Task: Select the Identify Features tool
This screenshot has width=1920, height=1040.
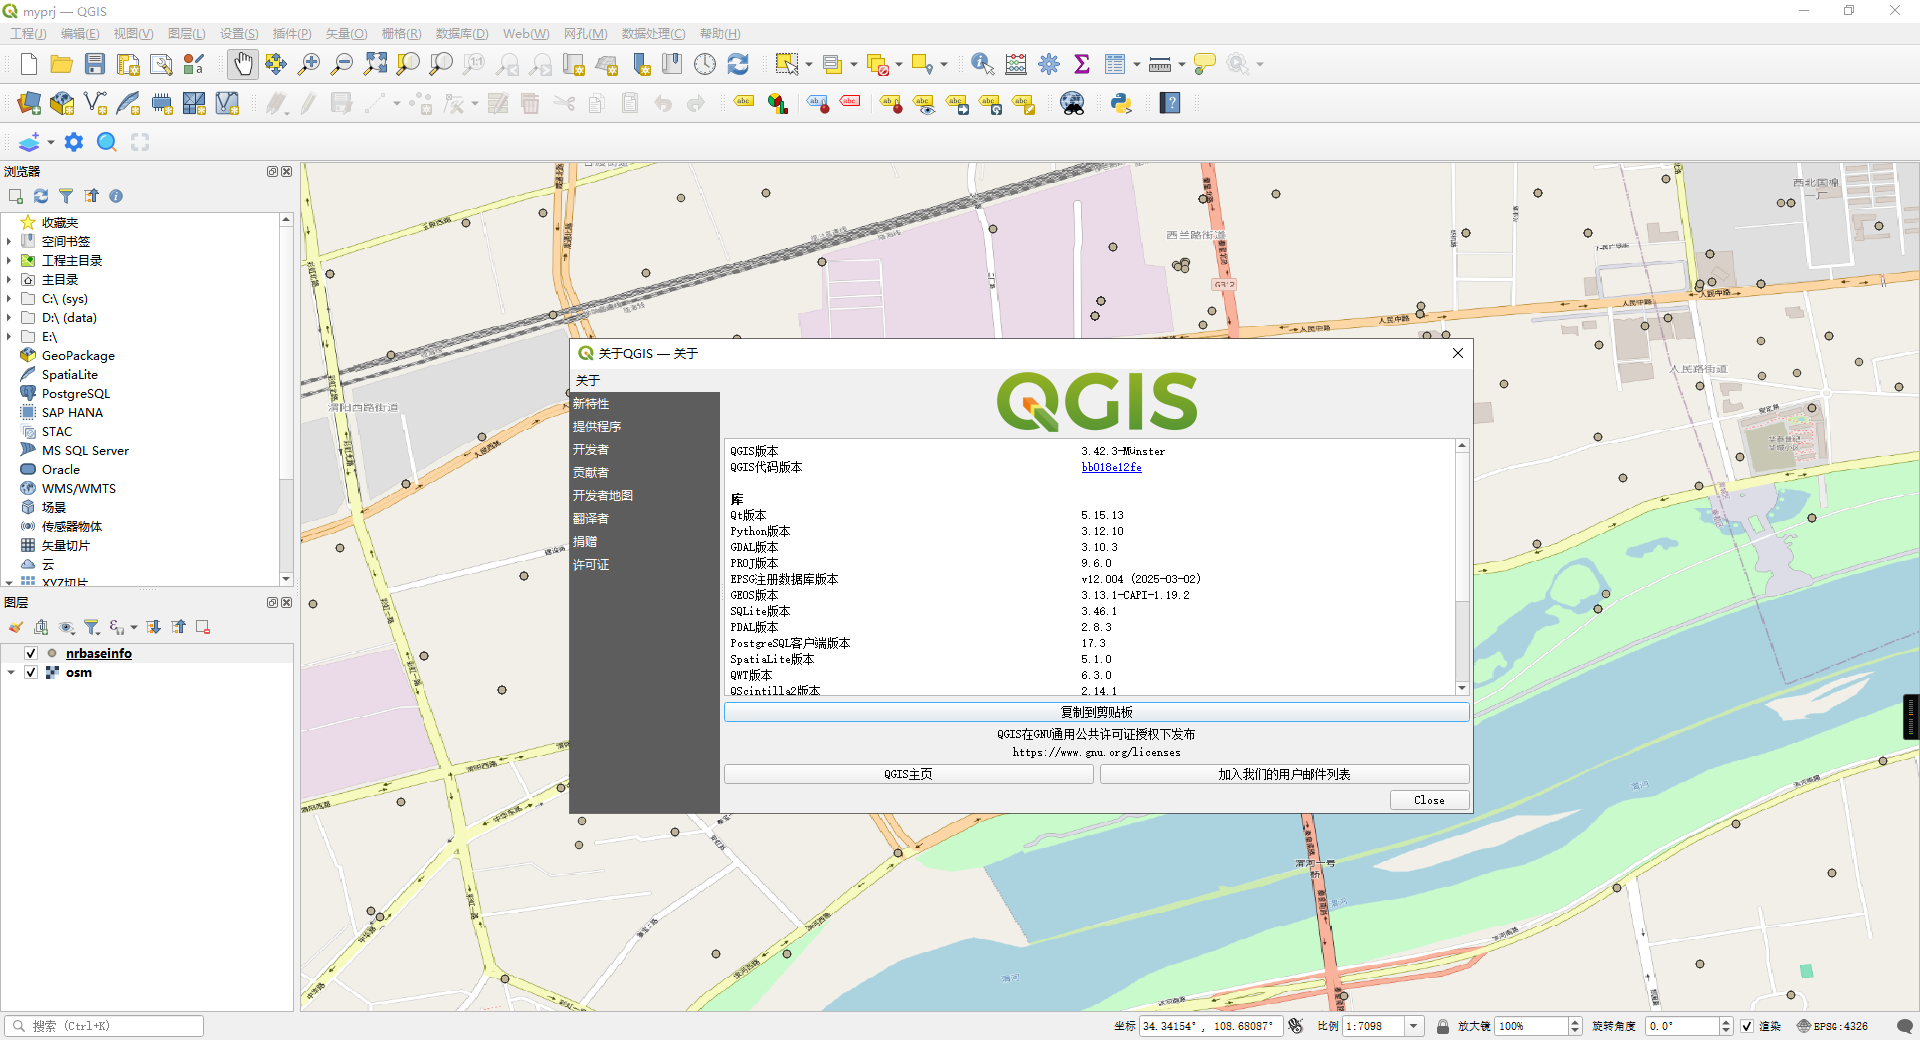Action: click(x=981, y=63)
